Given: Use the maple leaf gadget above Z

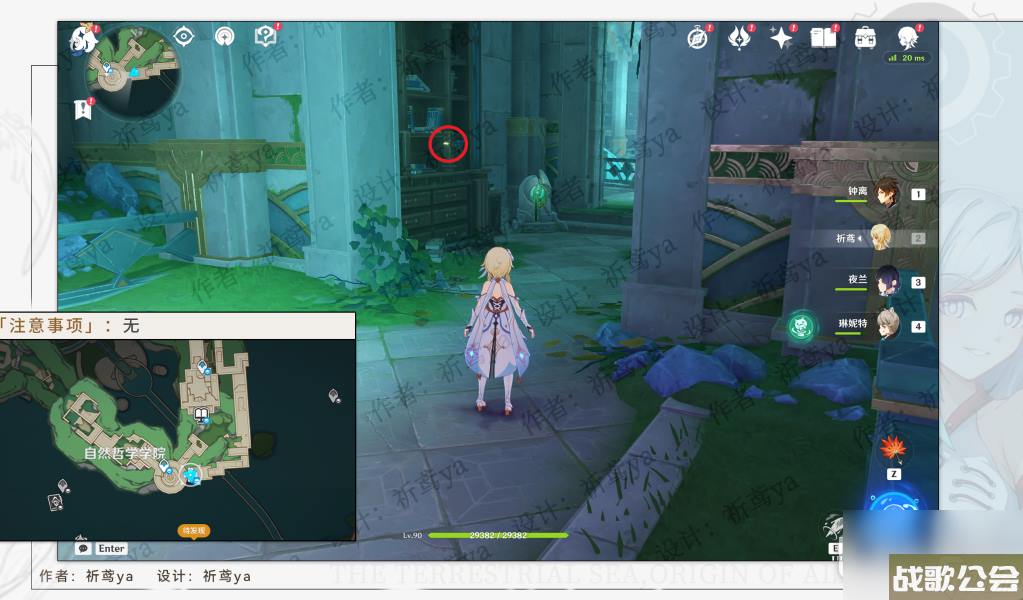Looking at the screenshot, I should pyautogui.click(x=893, y=449).
